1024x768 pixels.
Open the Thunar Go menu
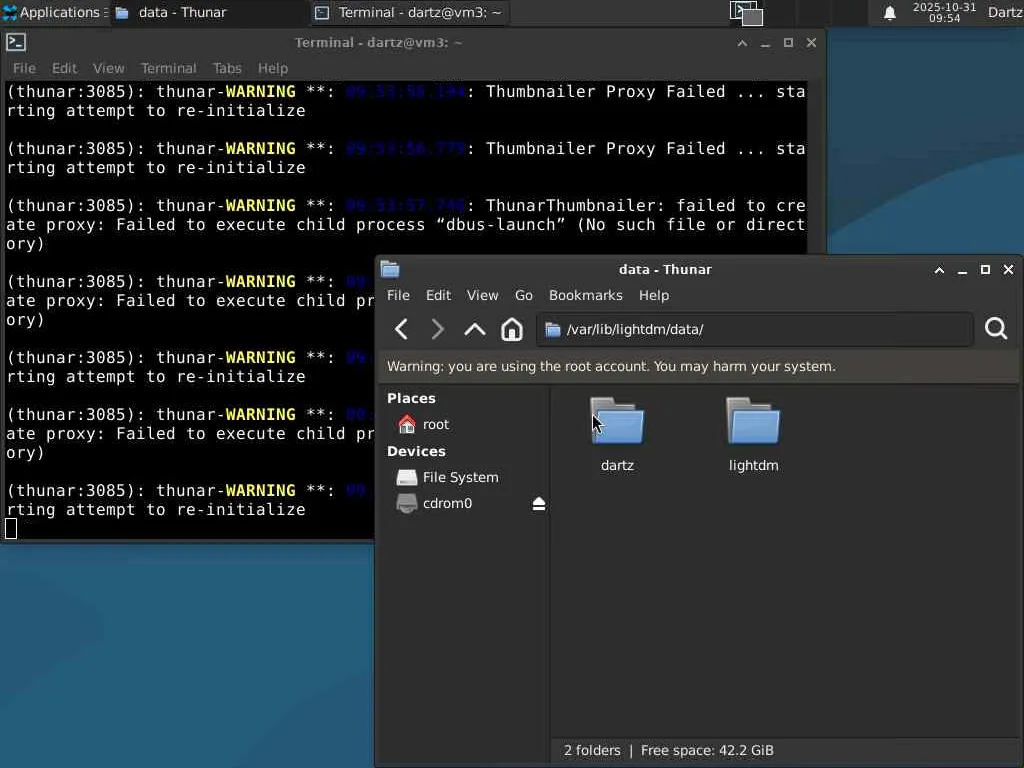point(524,295)
